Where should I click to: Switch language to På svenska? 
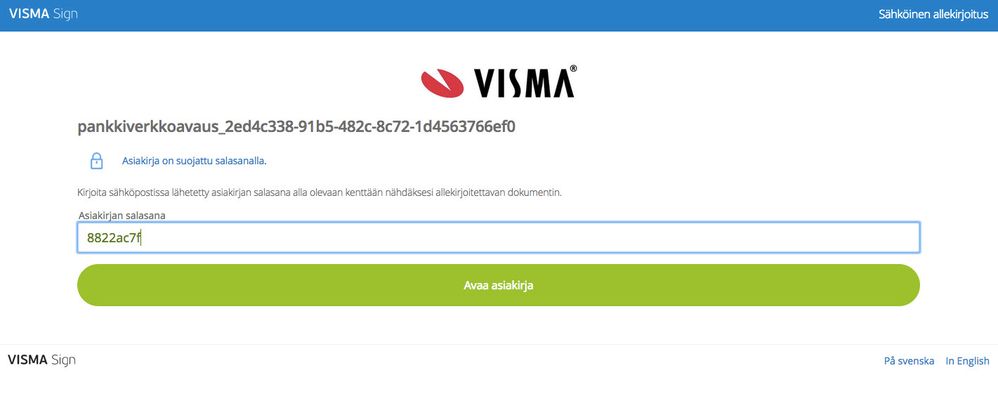click(x=909, y=361)
